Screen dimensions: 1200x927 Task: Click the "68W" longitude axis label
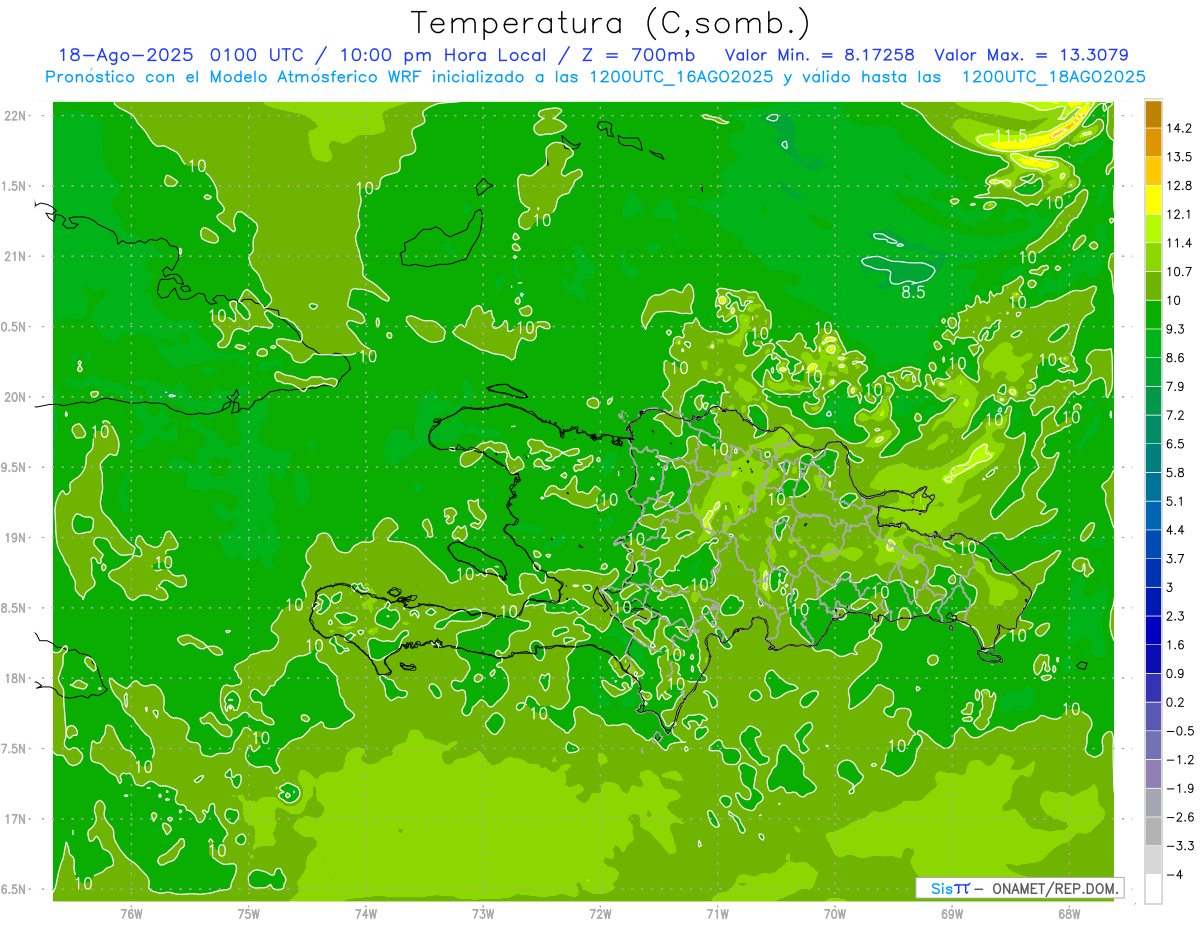1069,913
